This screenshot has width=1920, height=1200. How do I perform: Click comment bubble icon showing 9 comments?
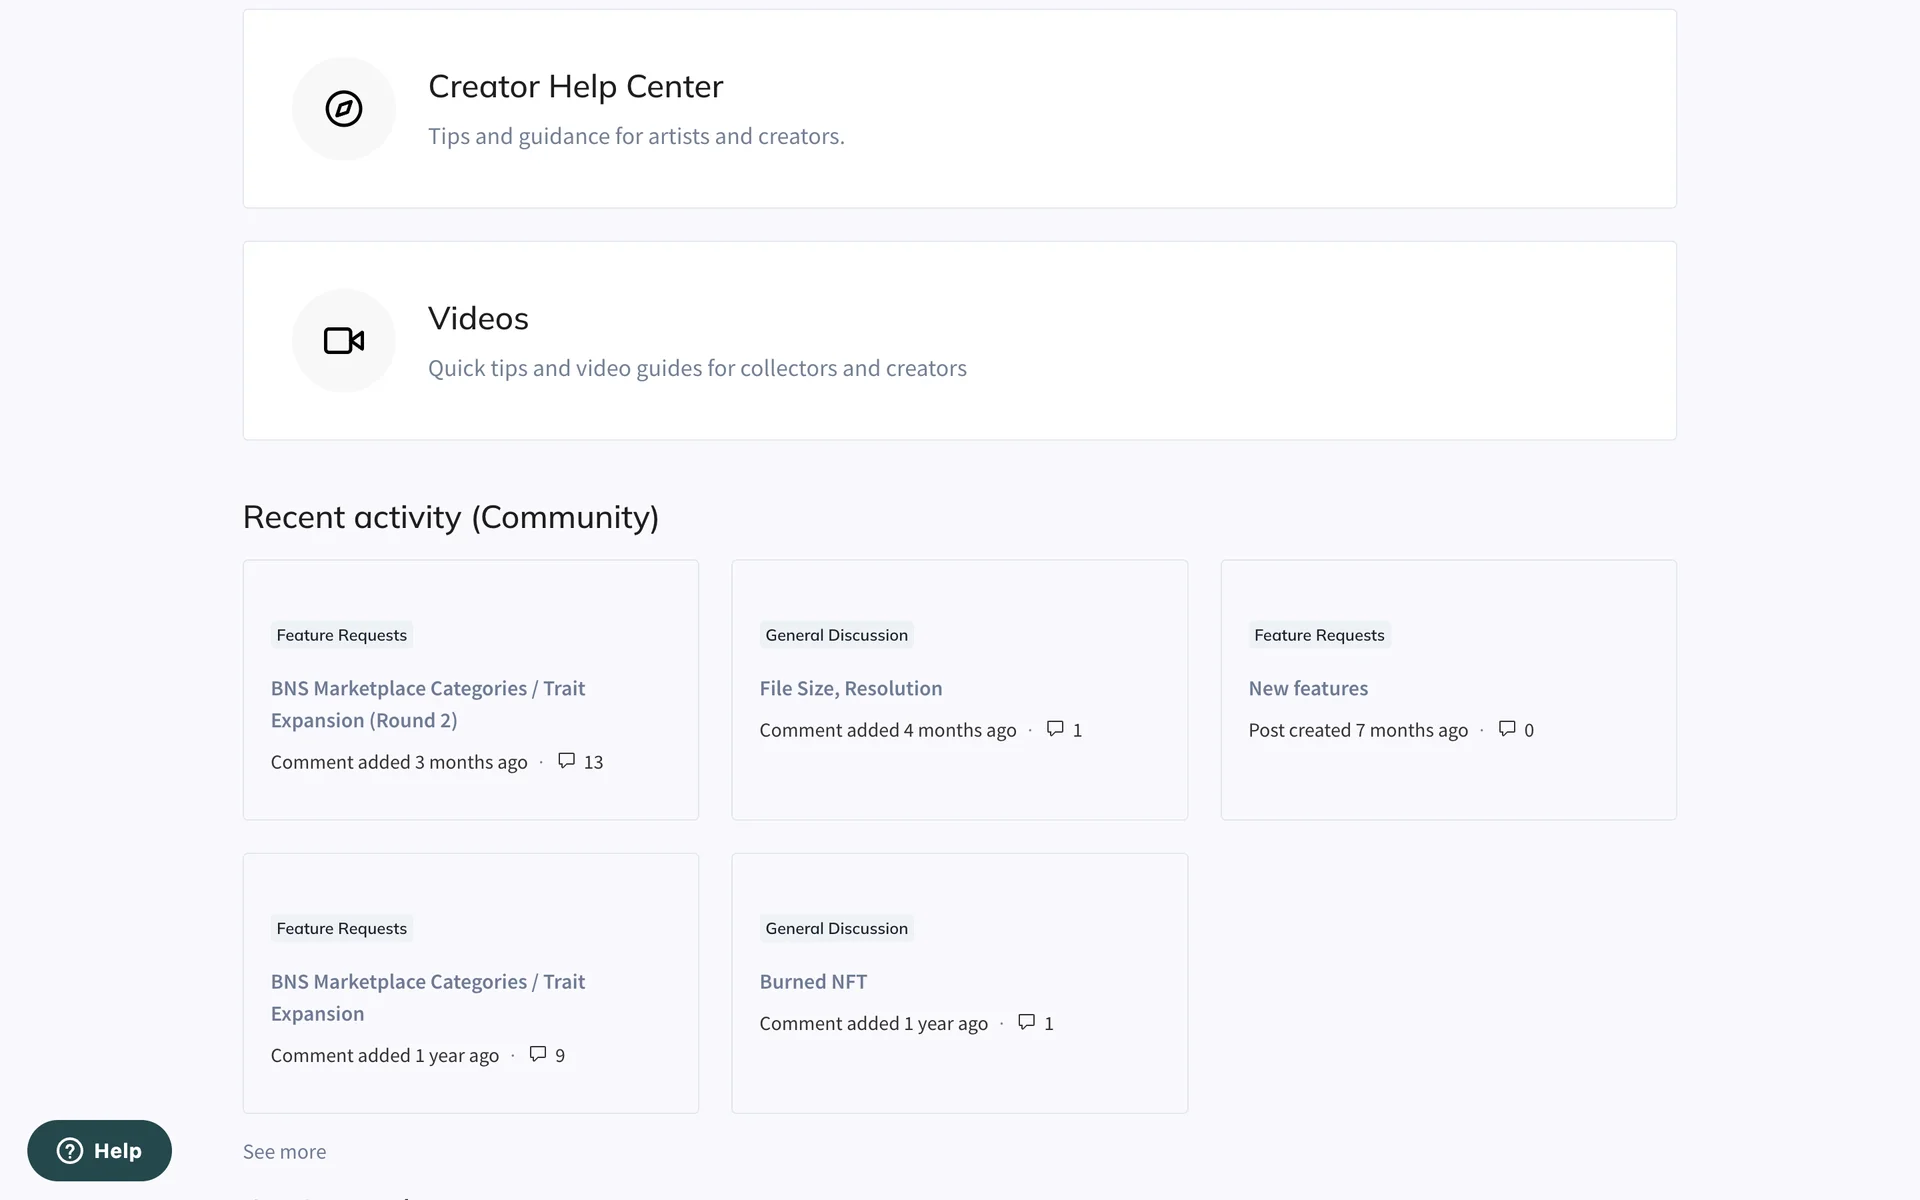click(x=537, y=1054)
